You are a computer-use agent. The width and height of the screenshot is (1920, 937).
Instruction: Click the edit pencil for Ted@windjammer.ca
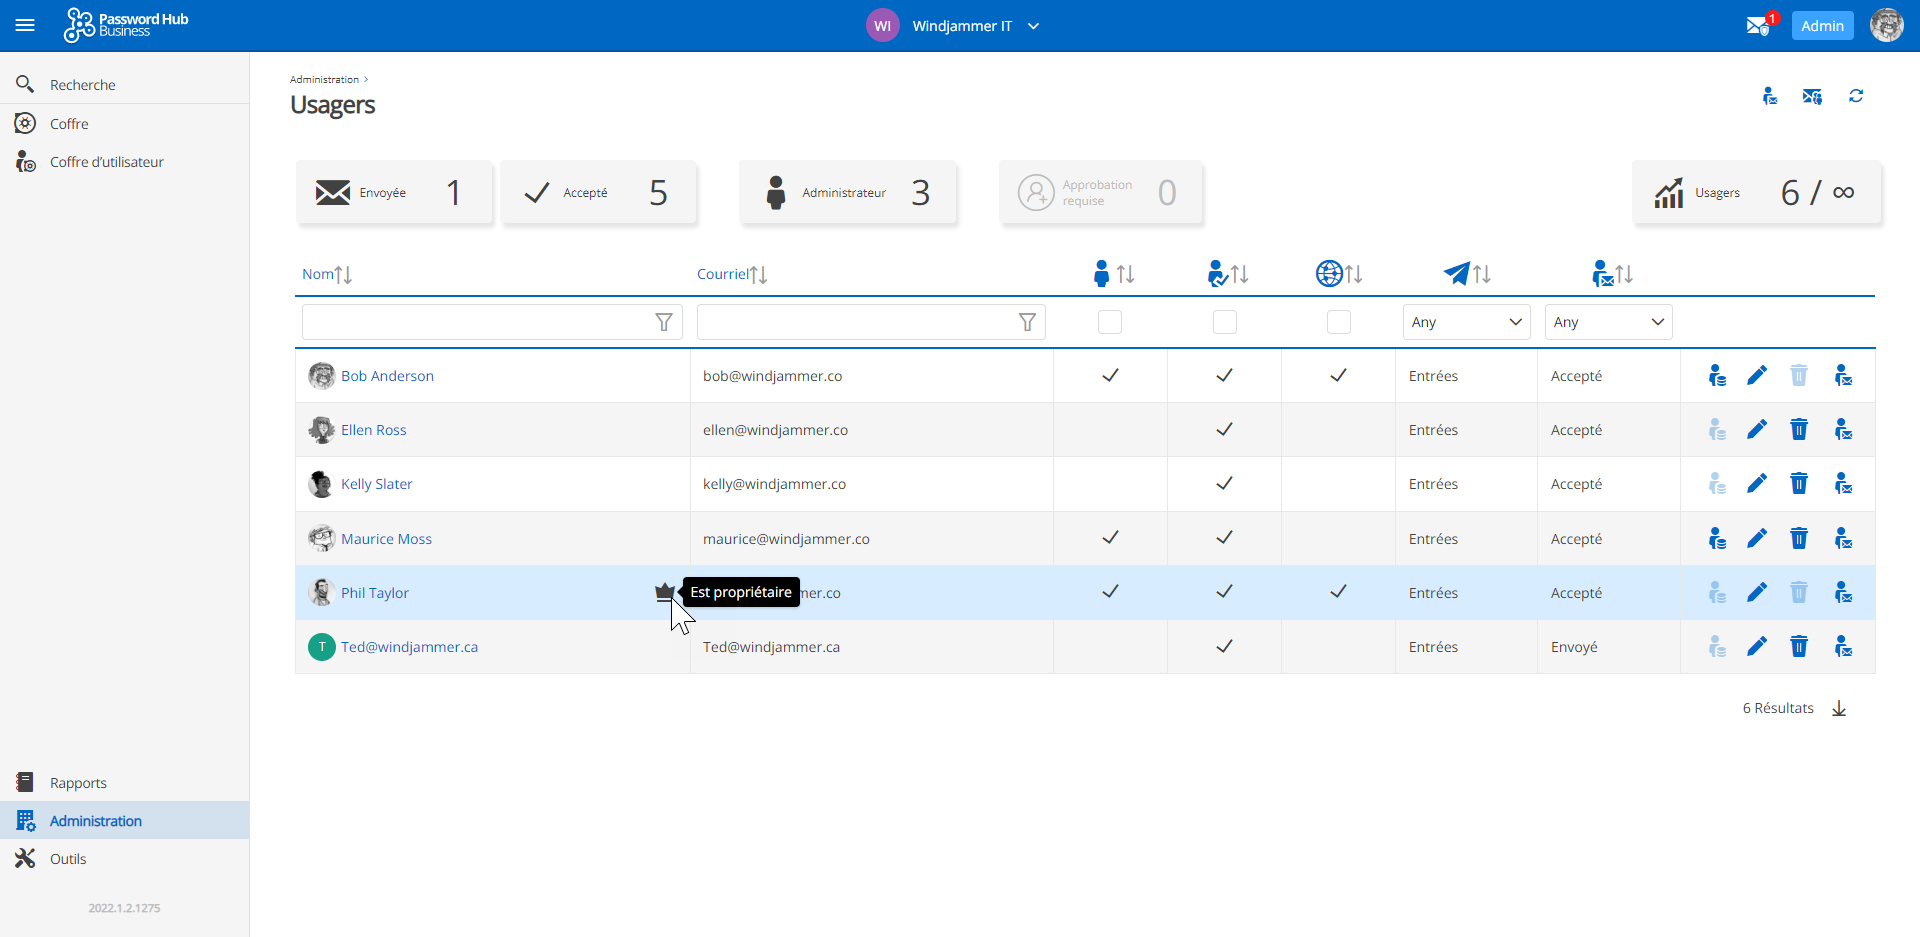1756,647
